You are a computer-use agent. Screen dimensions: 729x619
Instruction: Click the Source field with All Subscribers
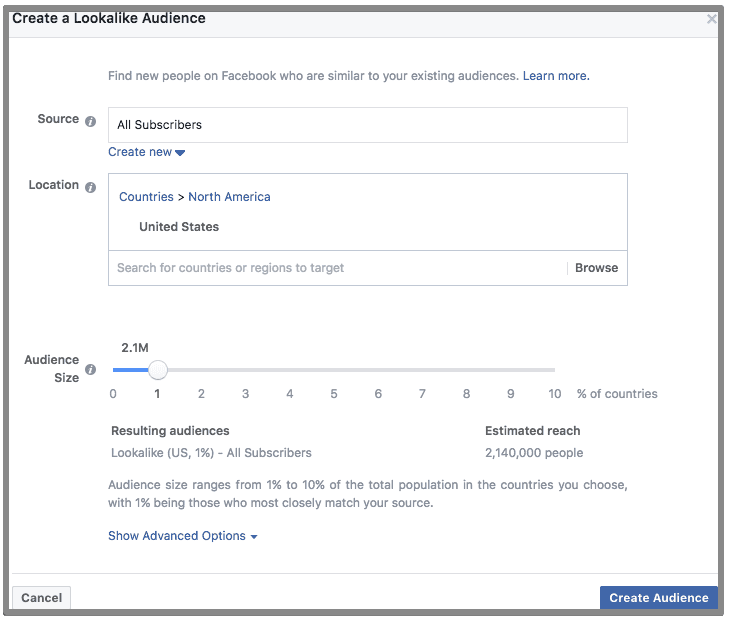click(367, 125)
